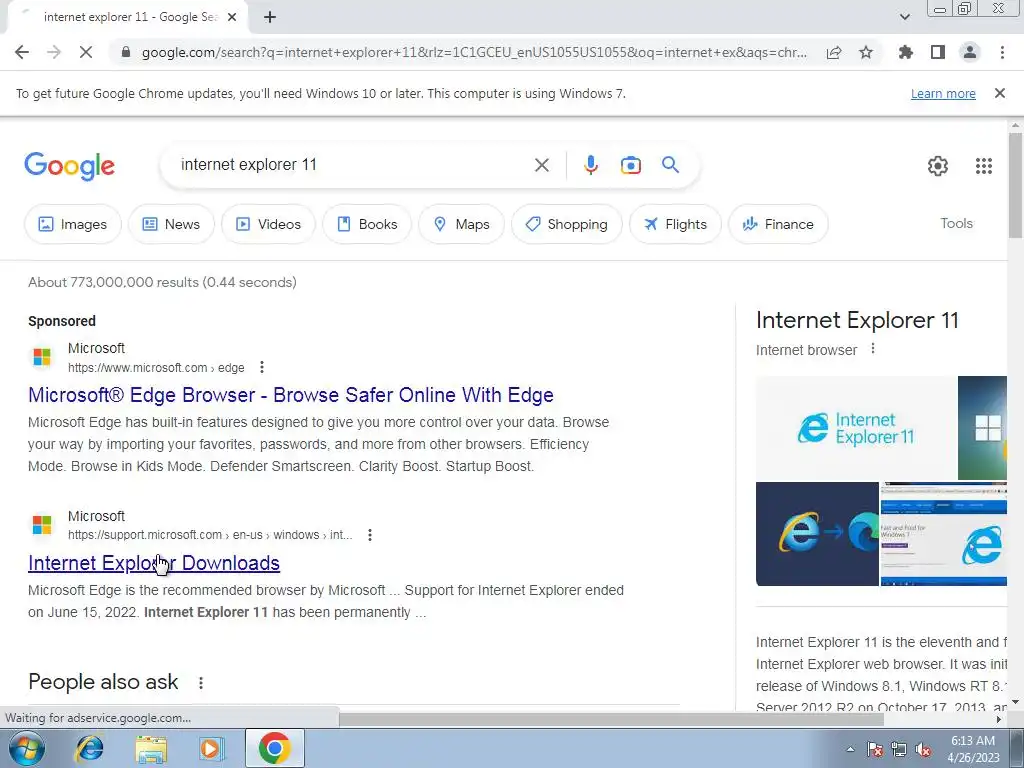The image size is (1024, 768).
Task: Go back using the browser back arrow
Action: 22,52
